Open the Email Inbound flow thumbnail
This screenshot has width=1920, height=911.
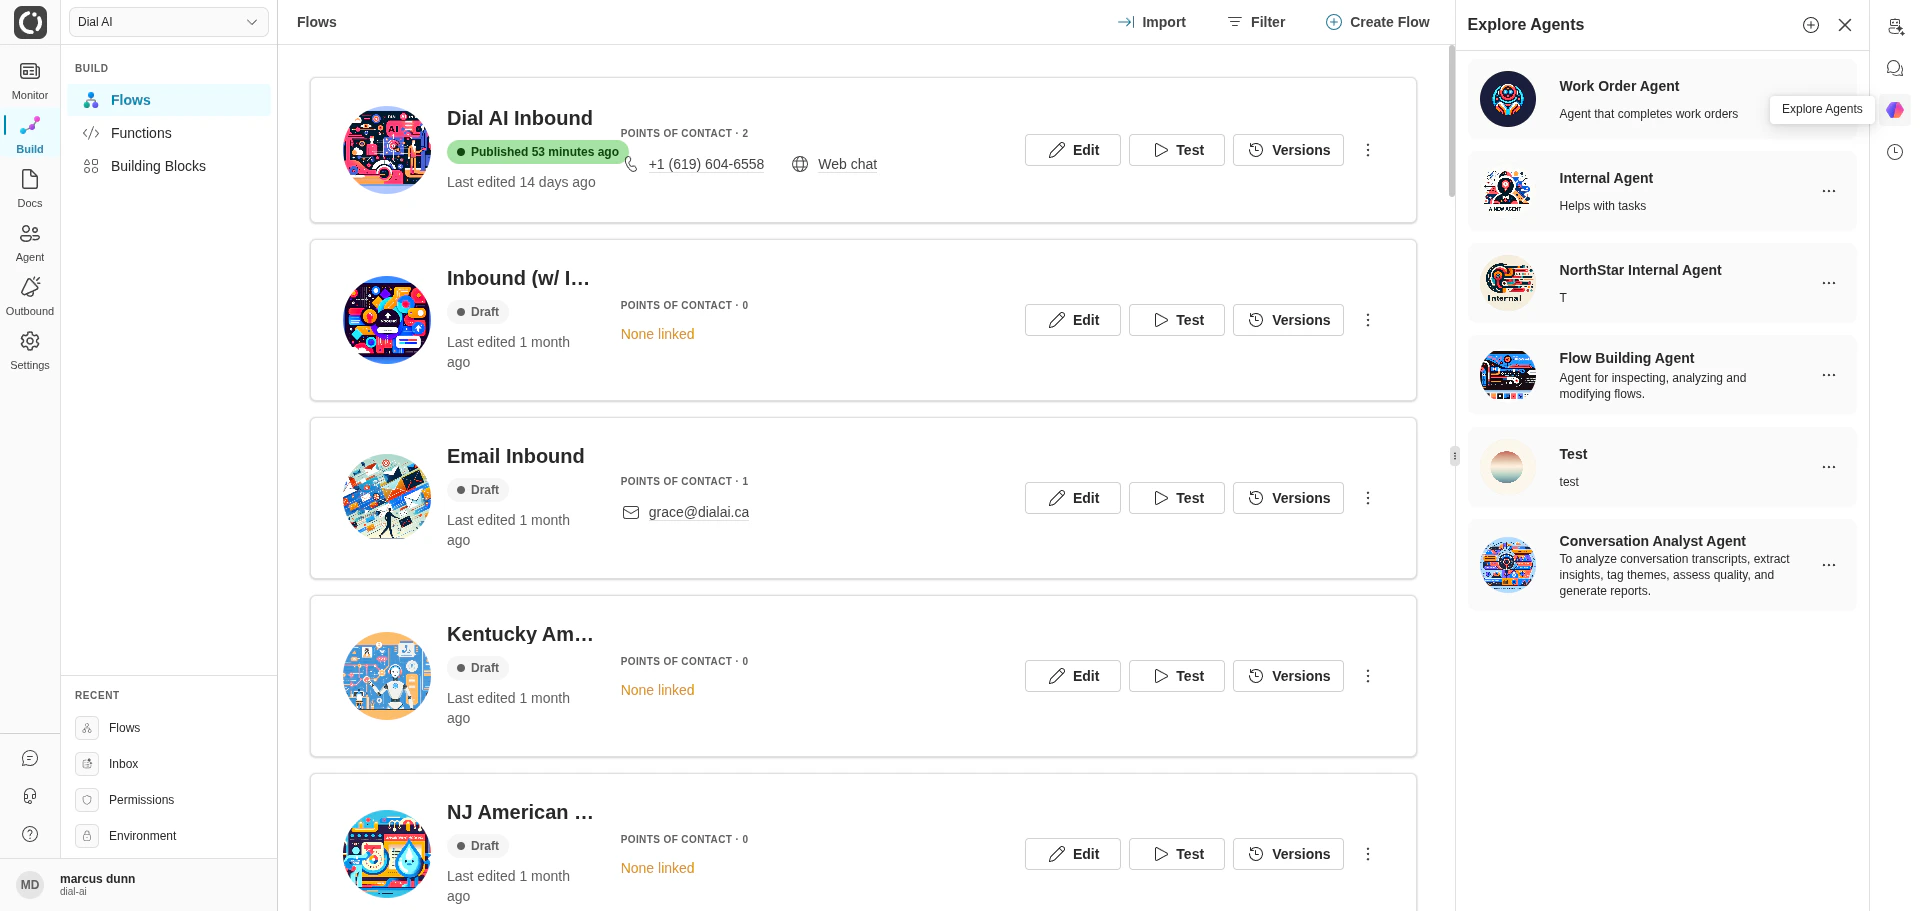387,498
